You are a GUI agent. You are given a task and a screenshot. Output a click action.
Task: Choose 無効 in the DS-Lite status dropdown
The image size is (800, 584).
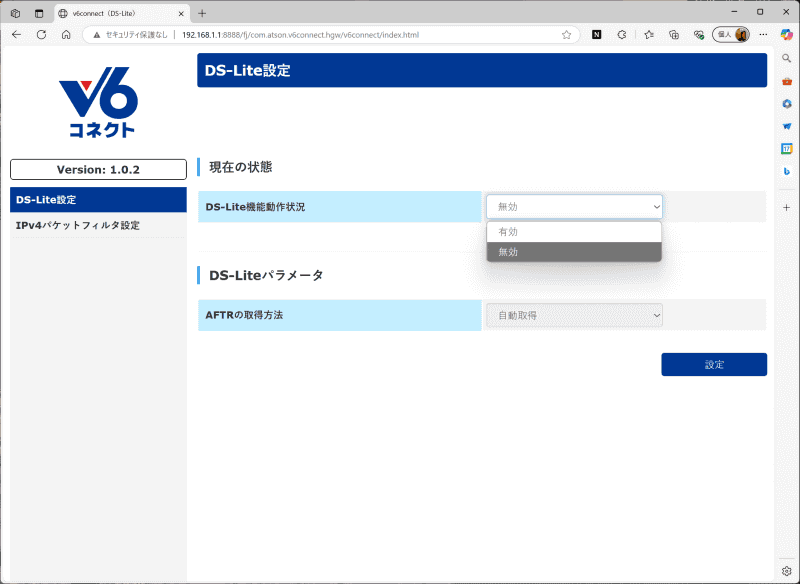coord(573,252)
